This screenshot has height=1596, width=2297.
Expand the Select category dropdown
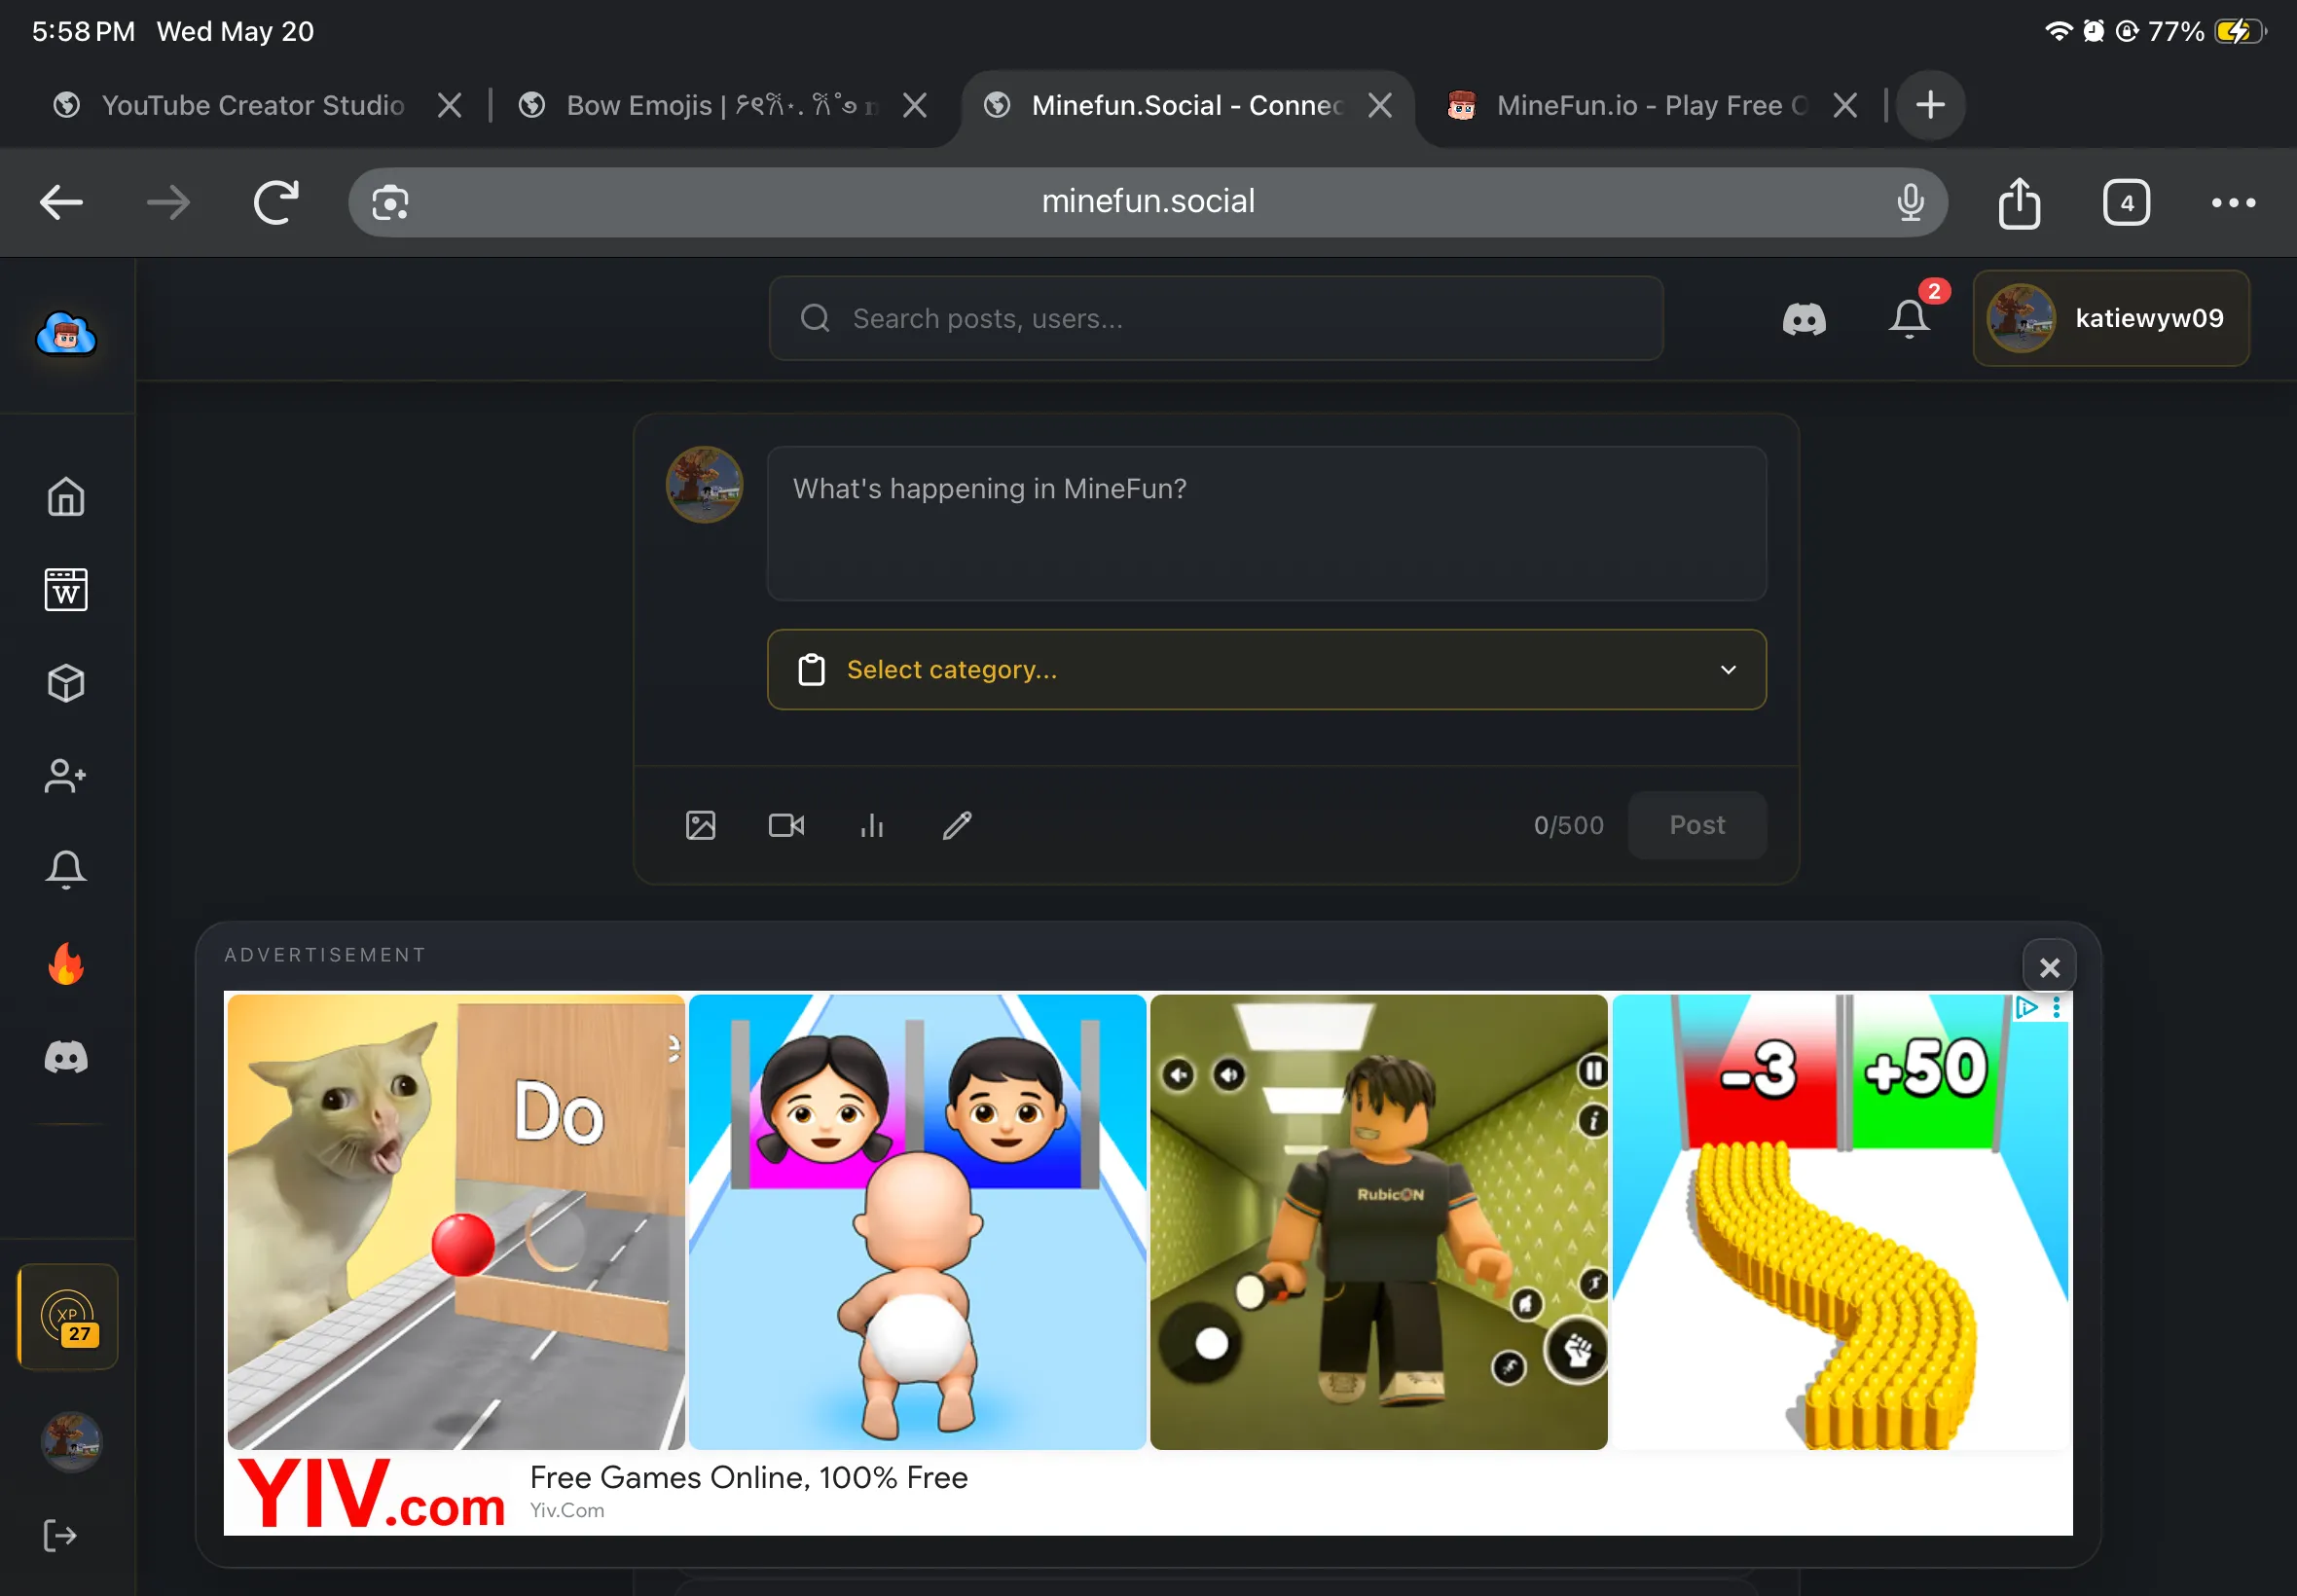tap(1266, 669)
